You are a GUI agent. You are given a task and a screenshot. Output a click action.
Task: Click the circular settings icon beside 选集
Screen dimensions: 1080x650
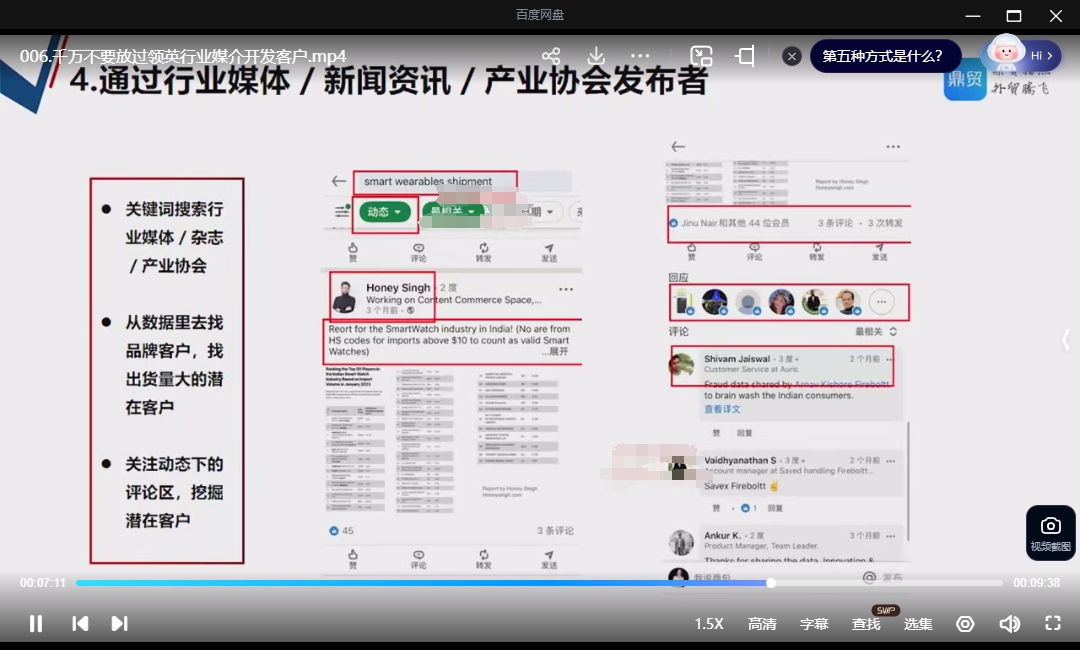(x=965, y=624)
